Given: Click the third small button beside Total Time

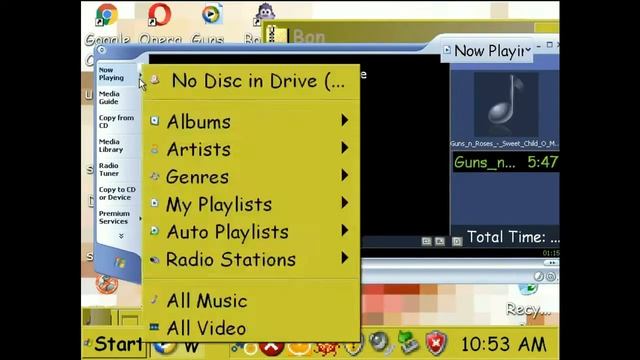Looking at the screenshot, I should pos(457,241).
